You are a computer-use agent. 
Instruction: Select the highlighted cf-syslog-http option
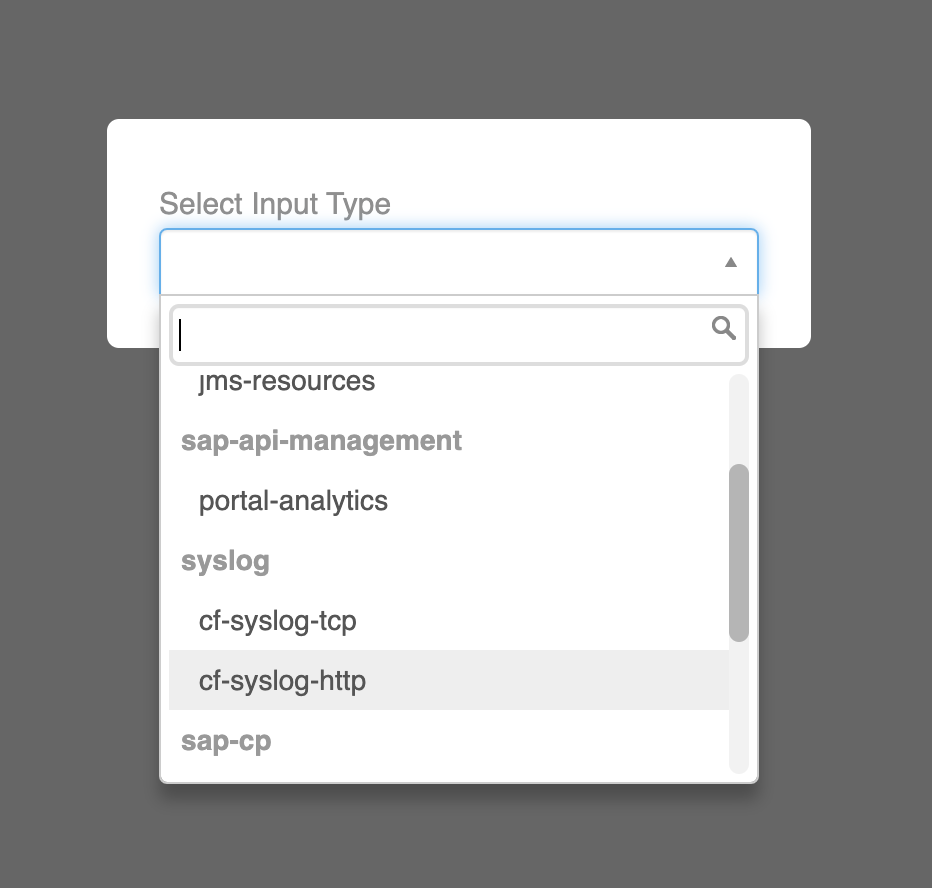click(x=282, y=681)
